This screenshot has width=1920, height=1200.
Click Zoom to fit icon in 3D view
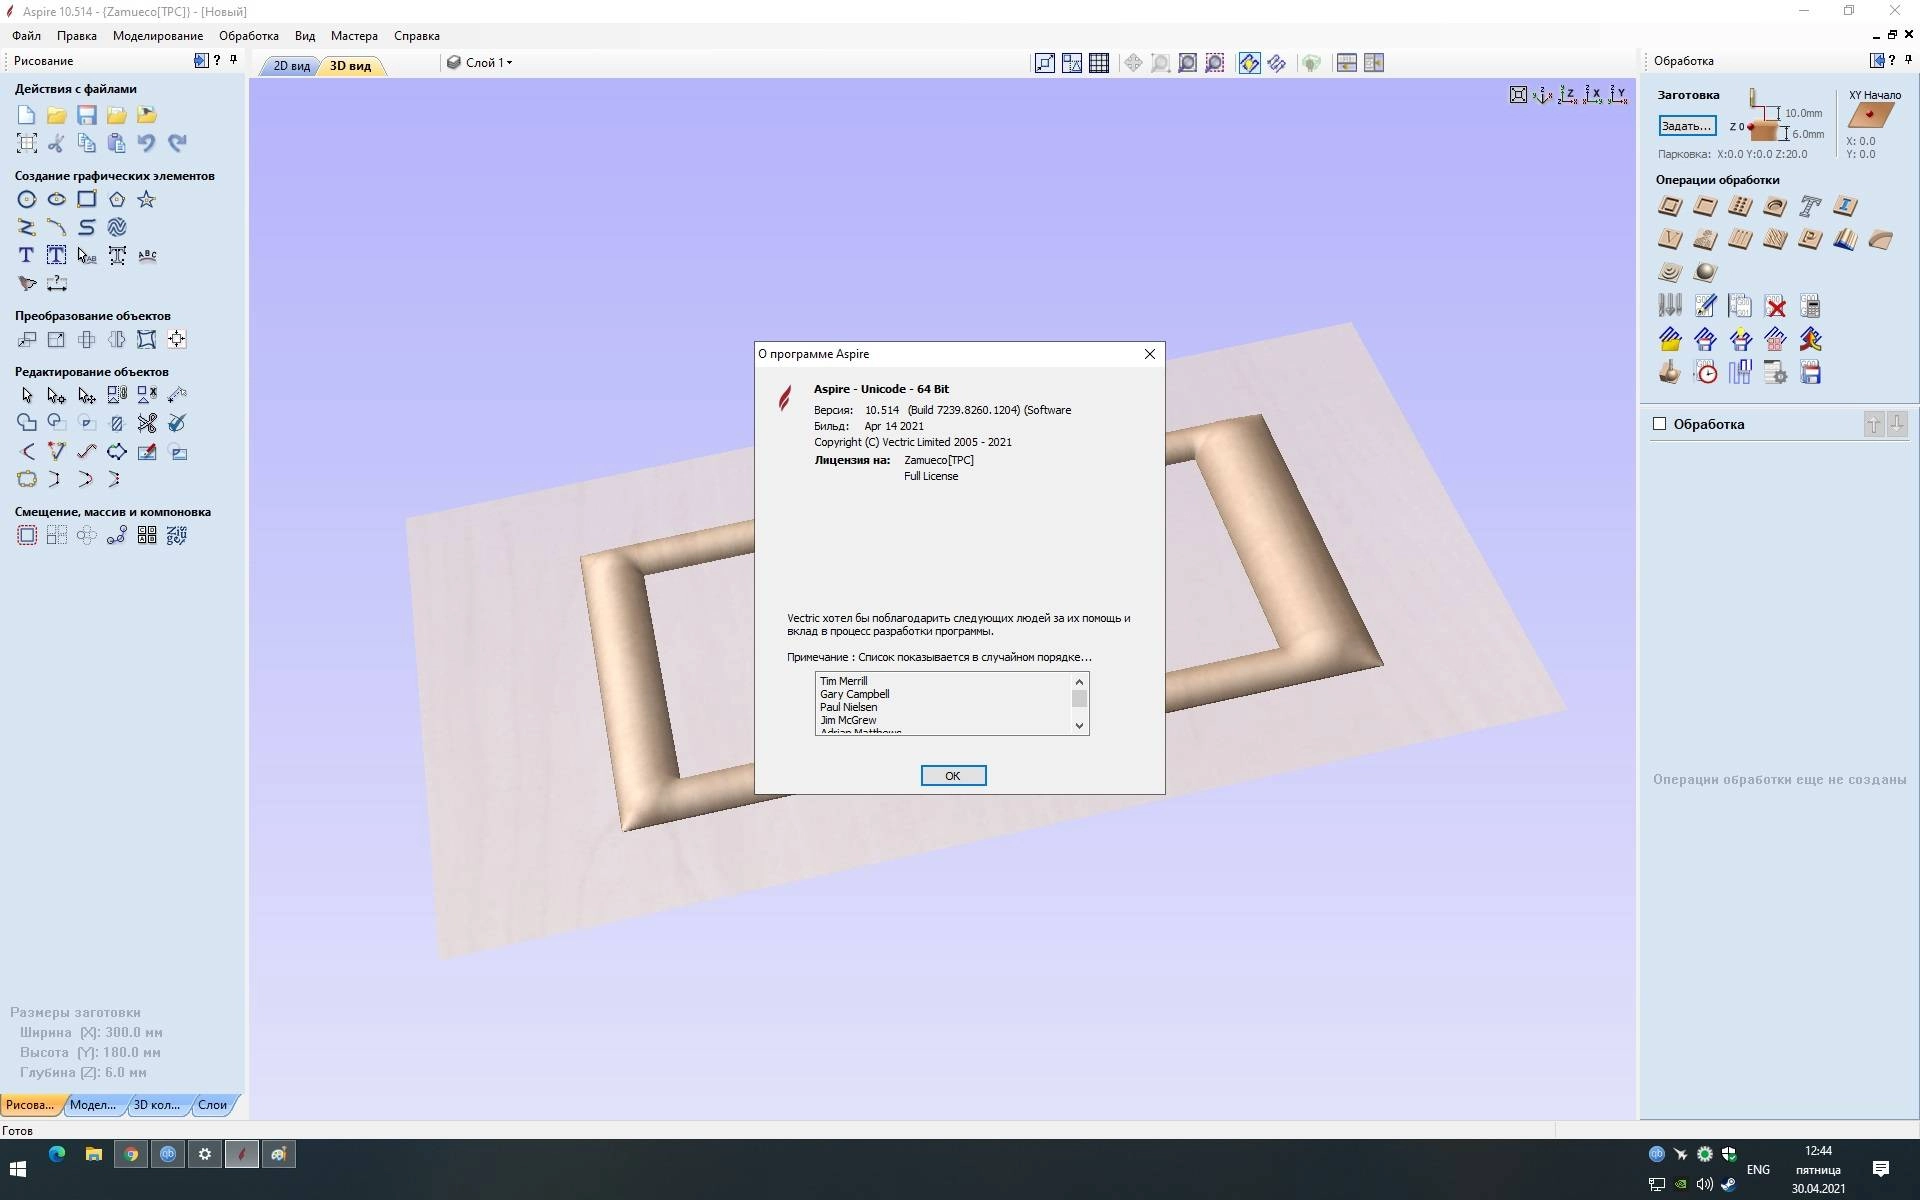(1518, 95)
